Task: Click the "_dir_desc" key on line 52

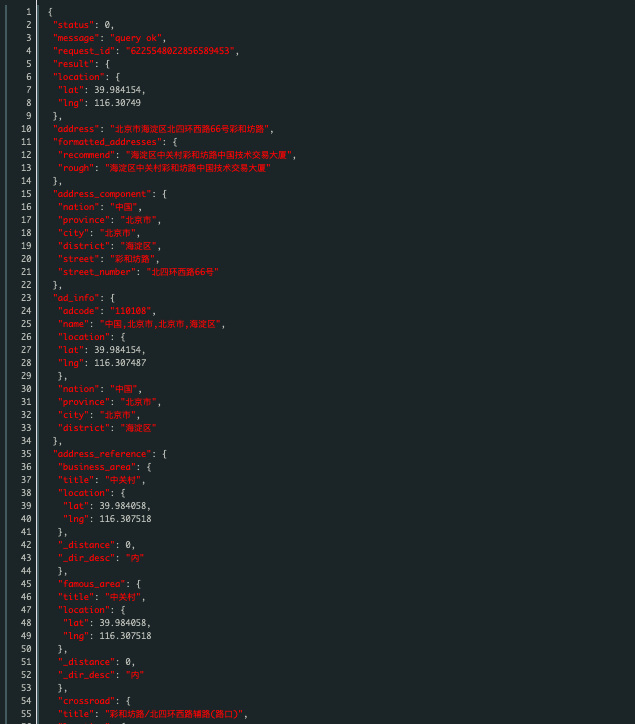Action: (x=86, y=675)
